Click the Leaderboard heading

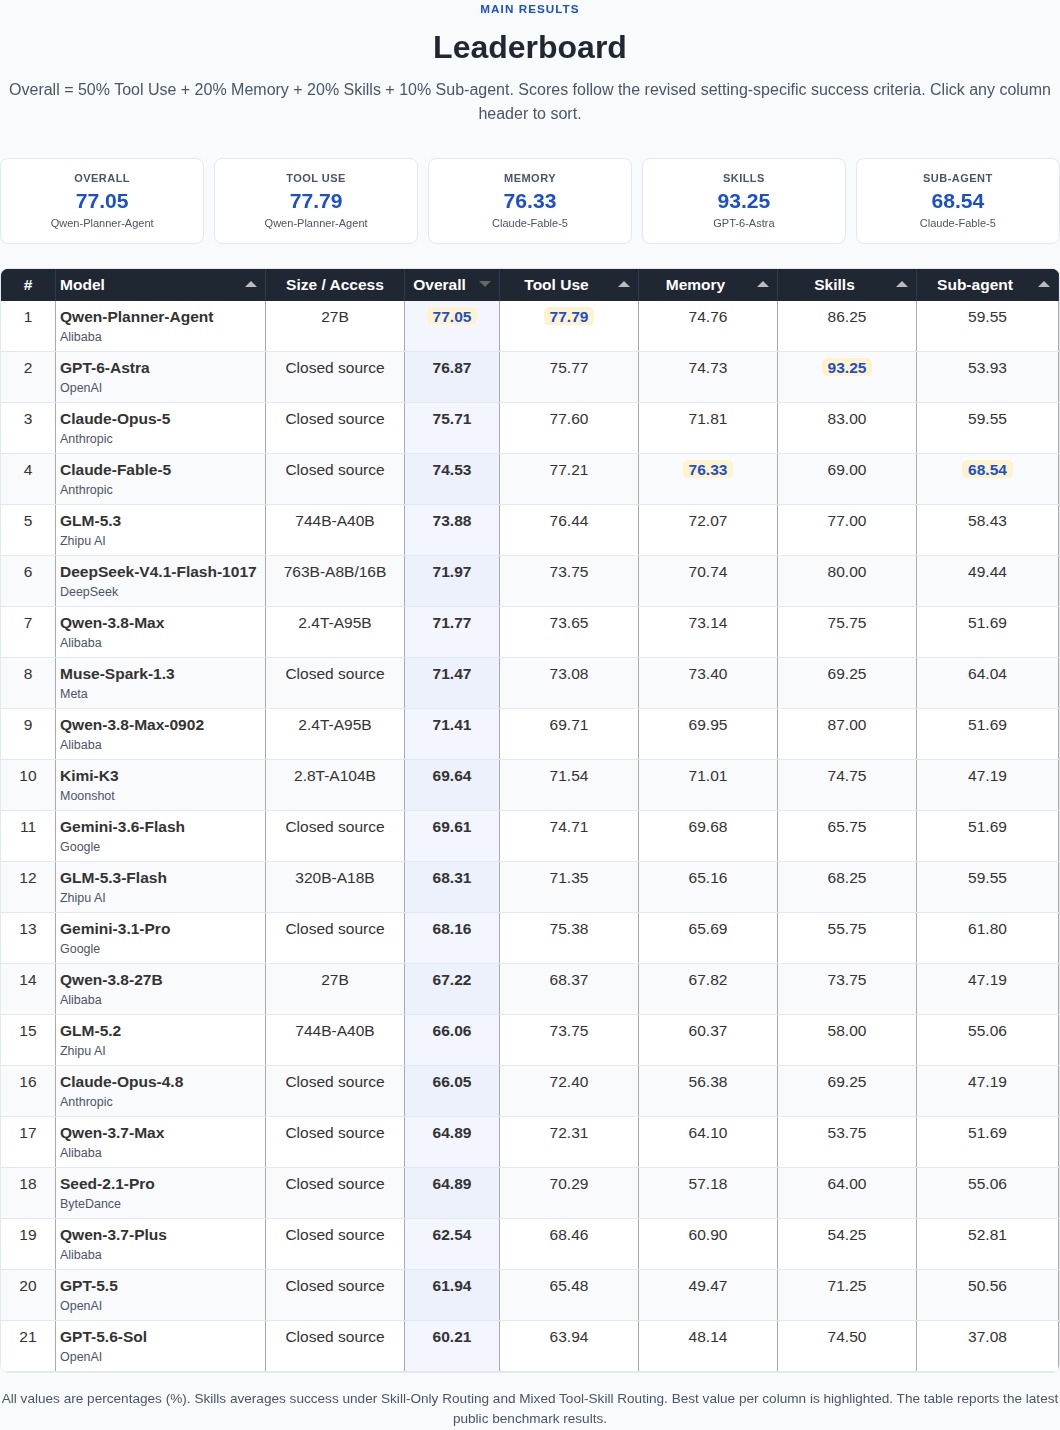click(530, 47)
